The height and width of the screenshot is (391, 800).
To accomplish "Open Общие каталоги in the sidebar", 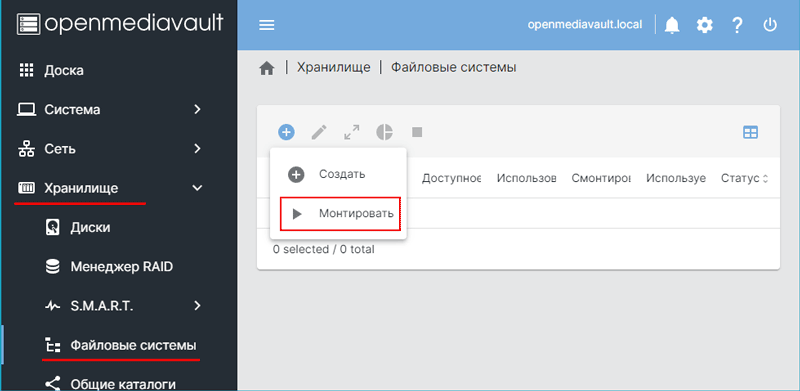I will pos(123,384).
